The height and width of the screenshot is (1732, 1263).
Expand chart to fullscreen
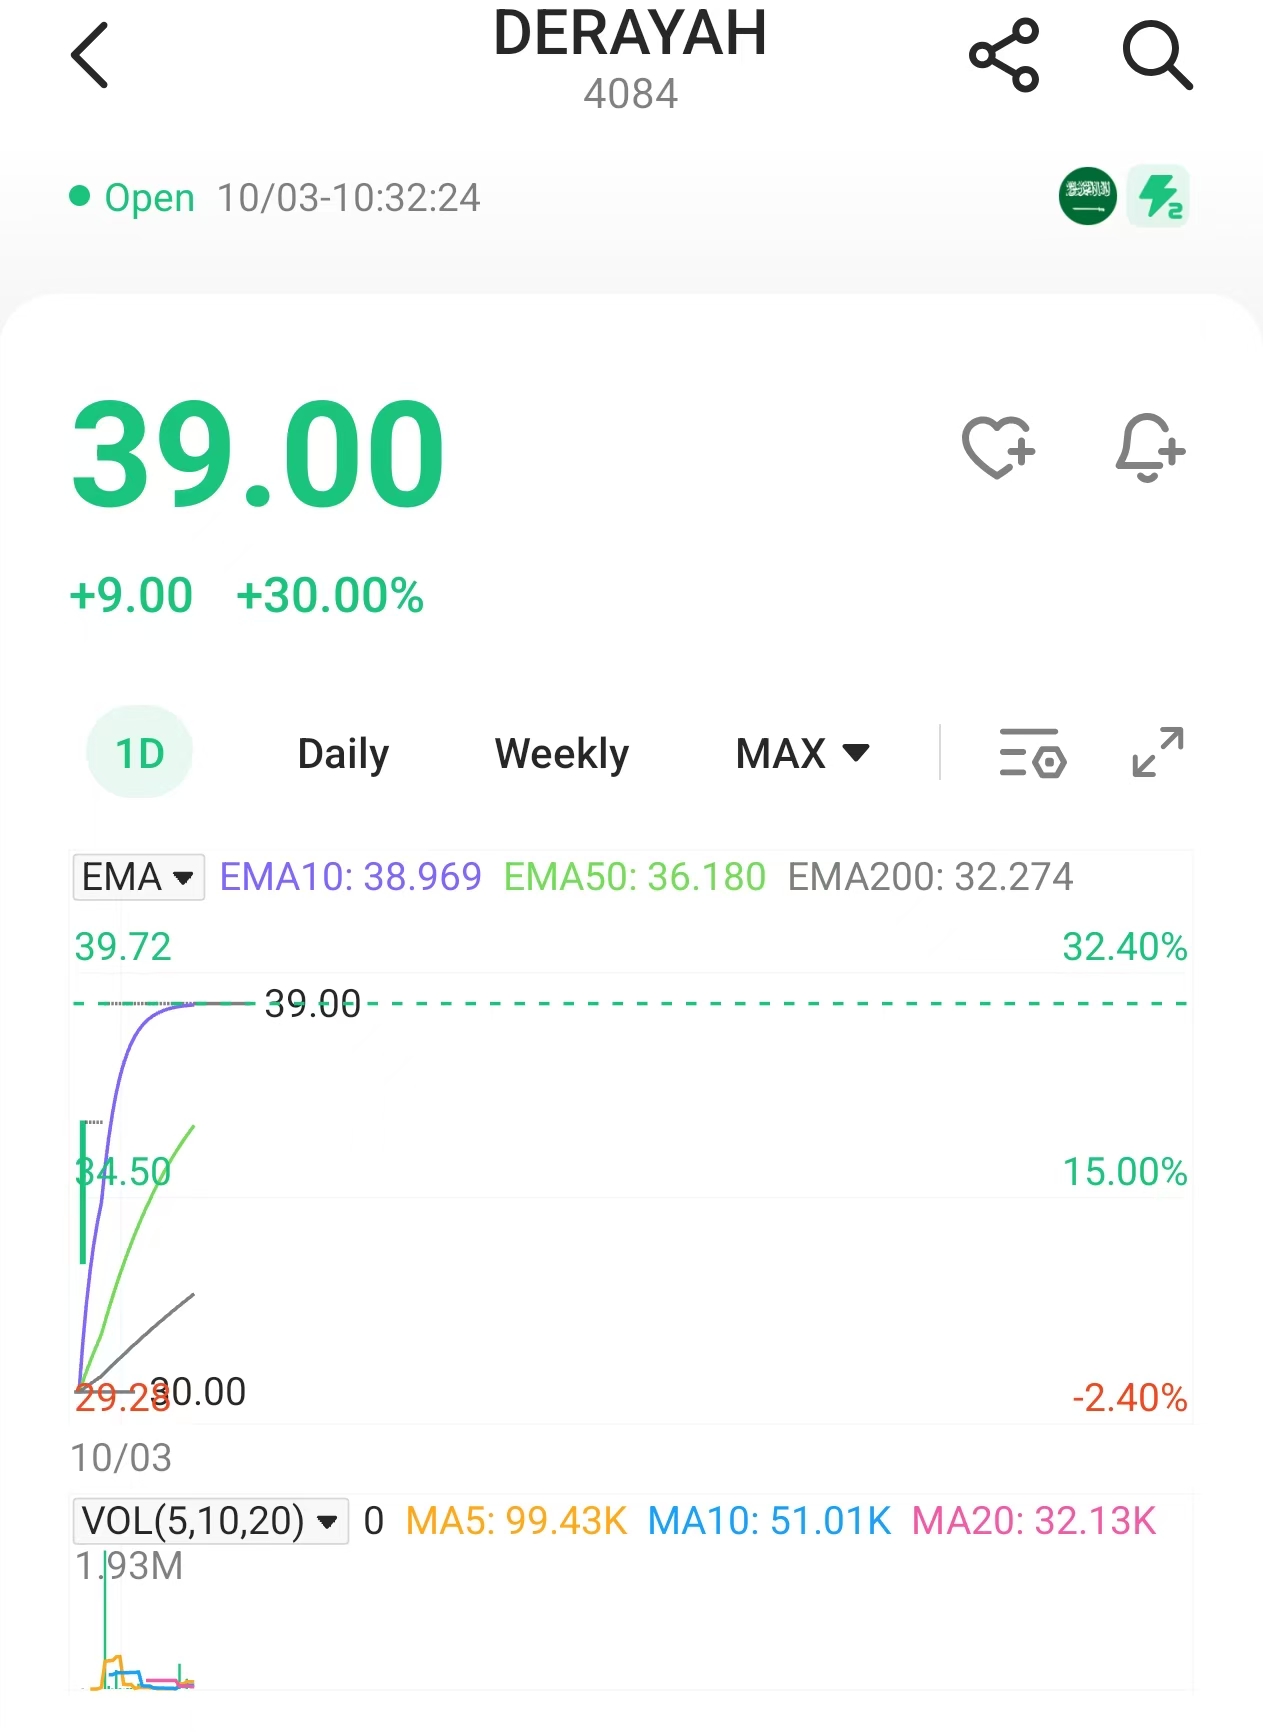1157,753
